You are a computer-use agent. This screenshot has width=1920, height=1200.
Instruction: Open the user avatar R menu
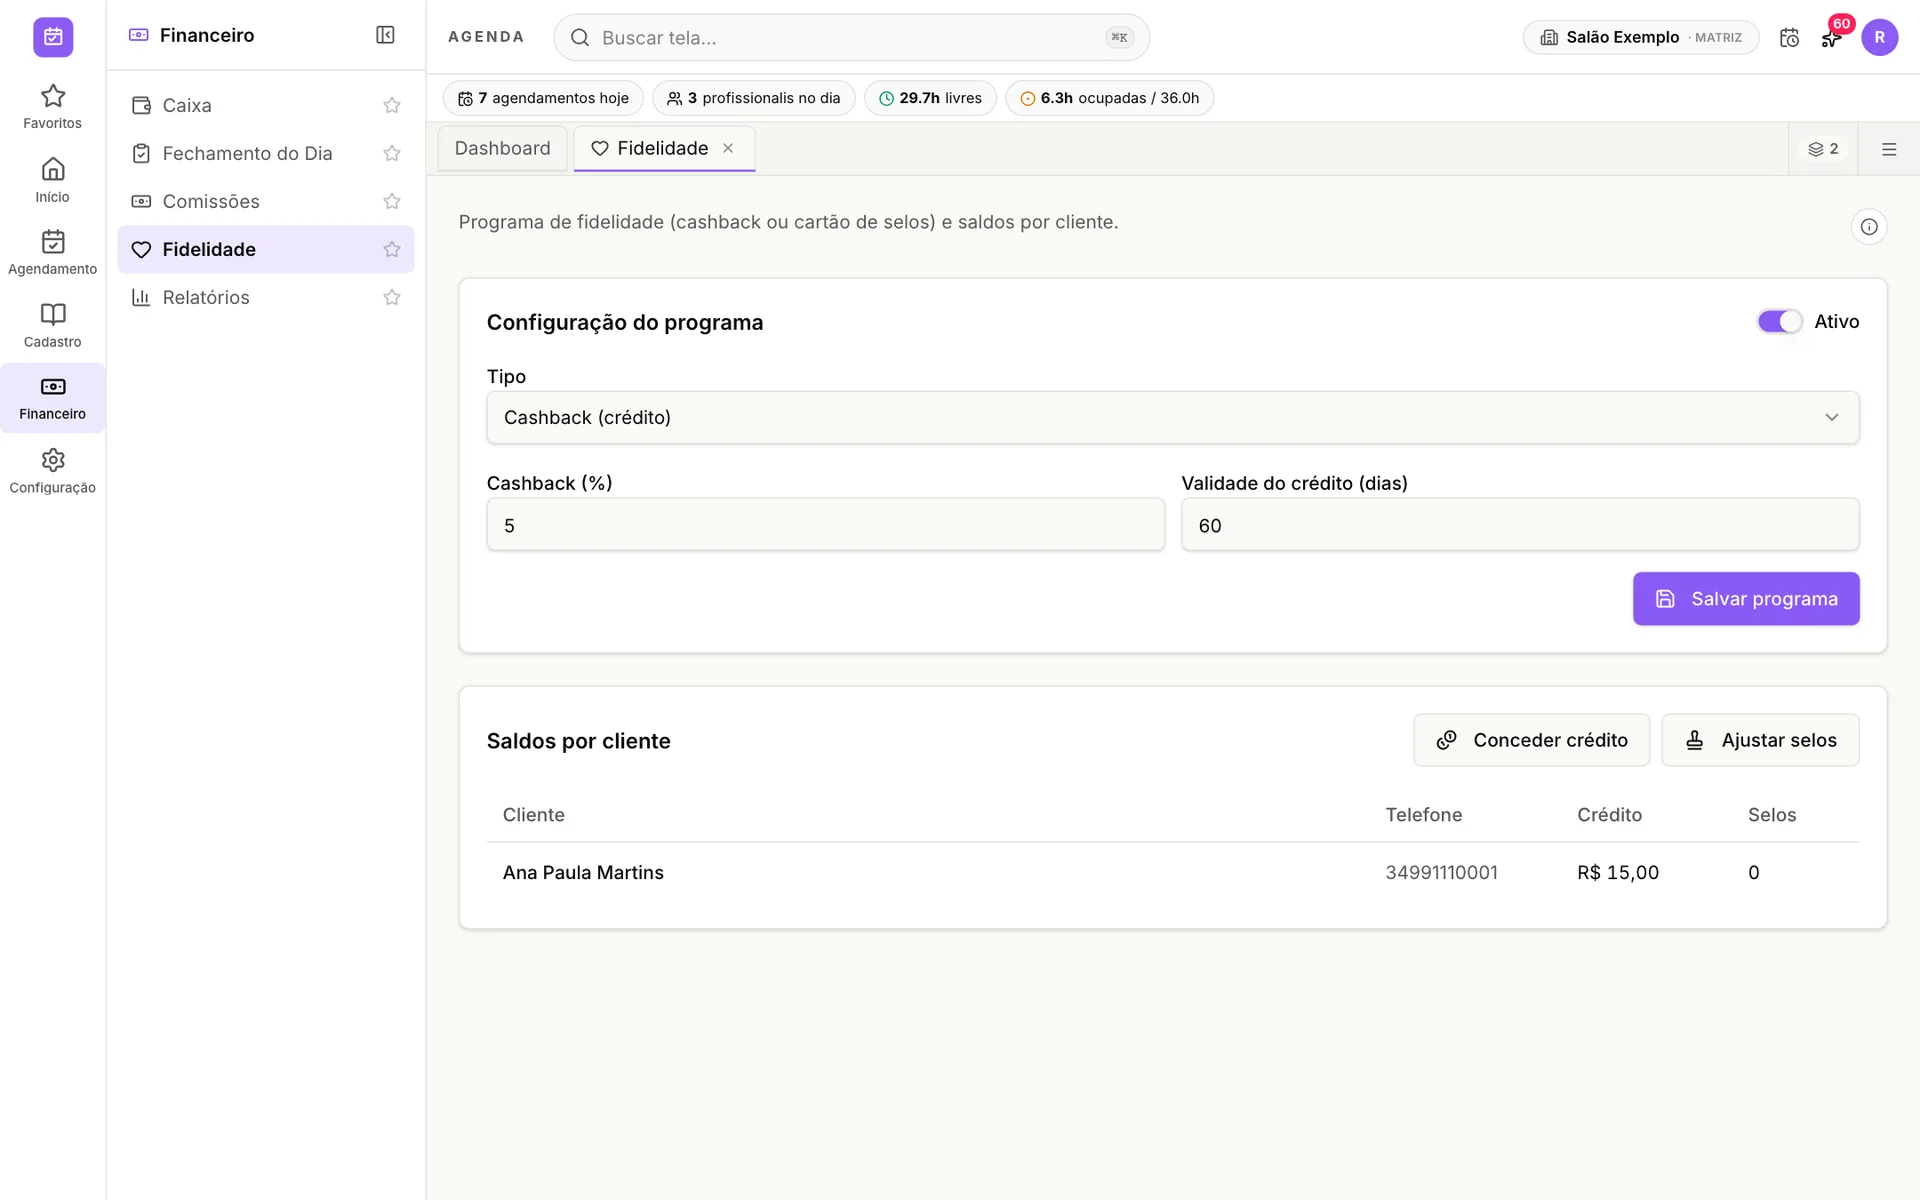[1879, 37]
